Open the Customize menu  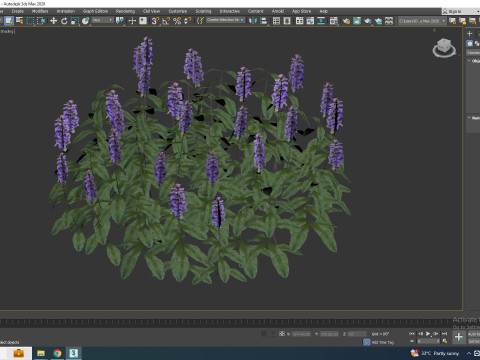(x=178, y=11)
